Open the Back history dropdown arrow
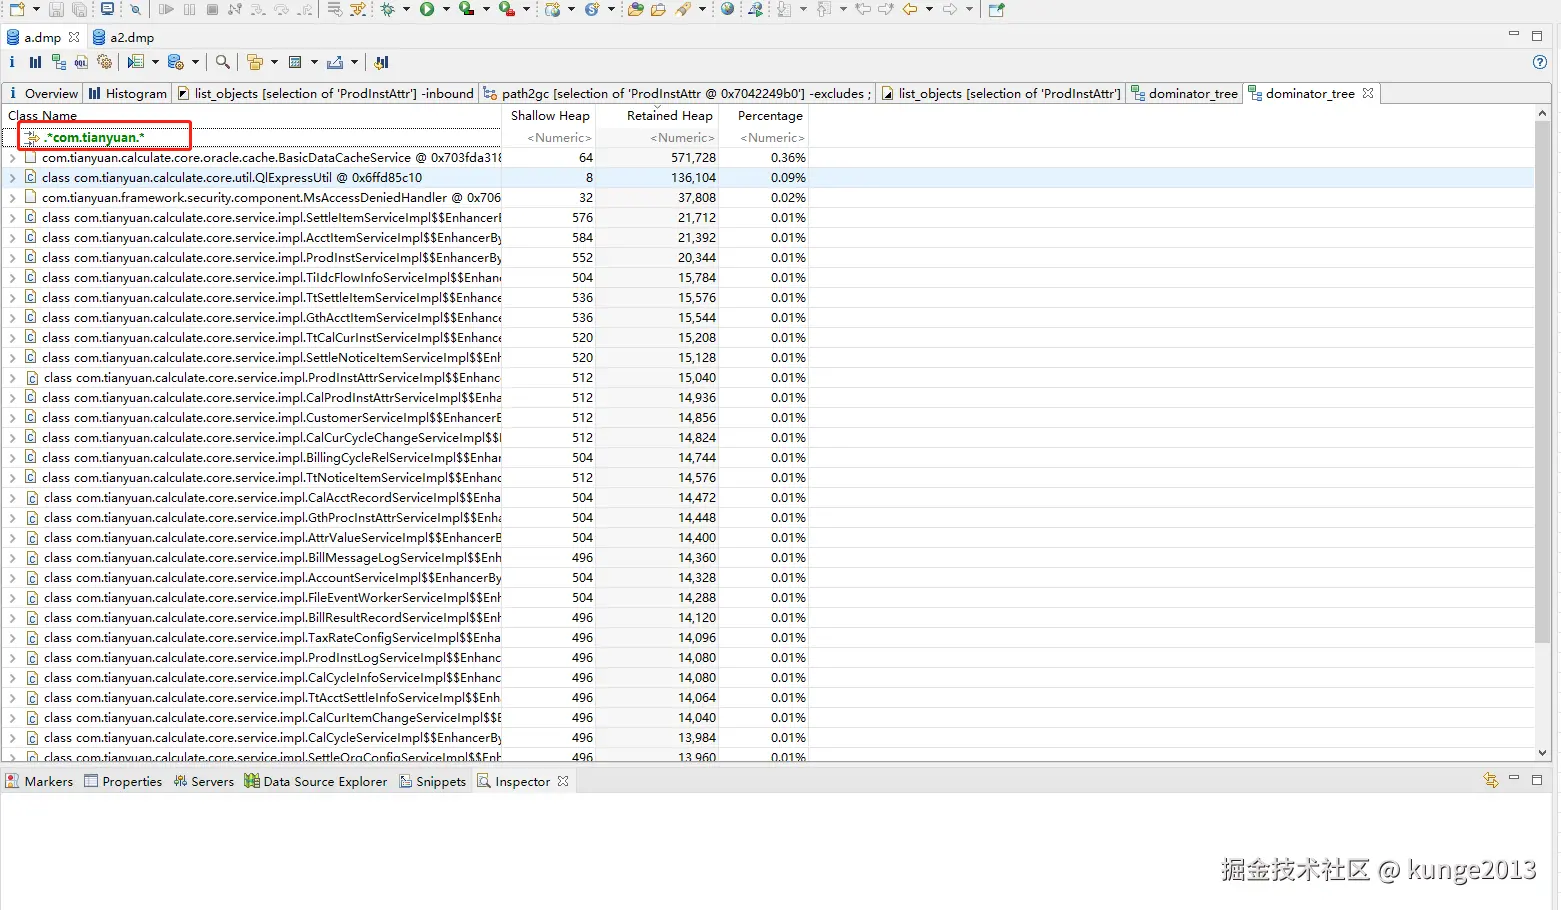This screenshot has width=1561, height=910. (x=929, y=9)
